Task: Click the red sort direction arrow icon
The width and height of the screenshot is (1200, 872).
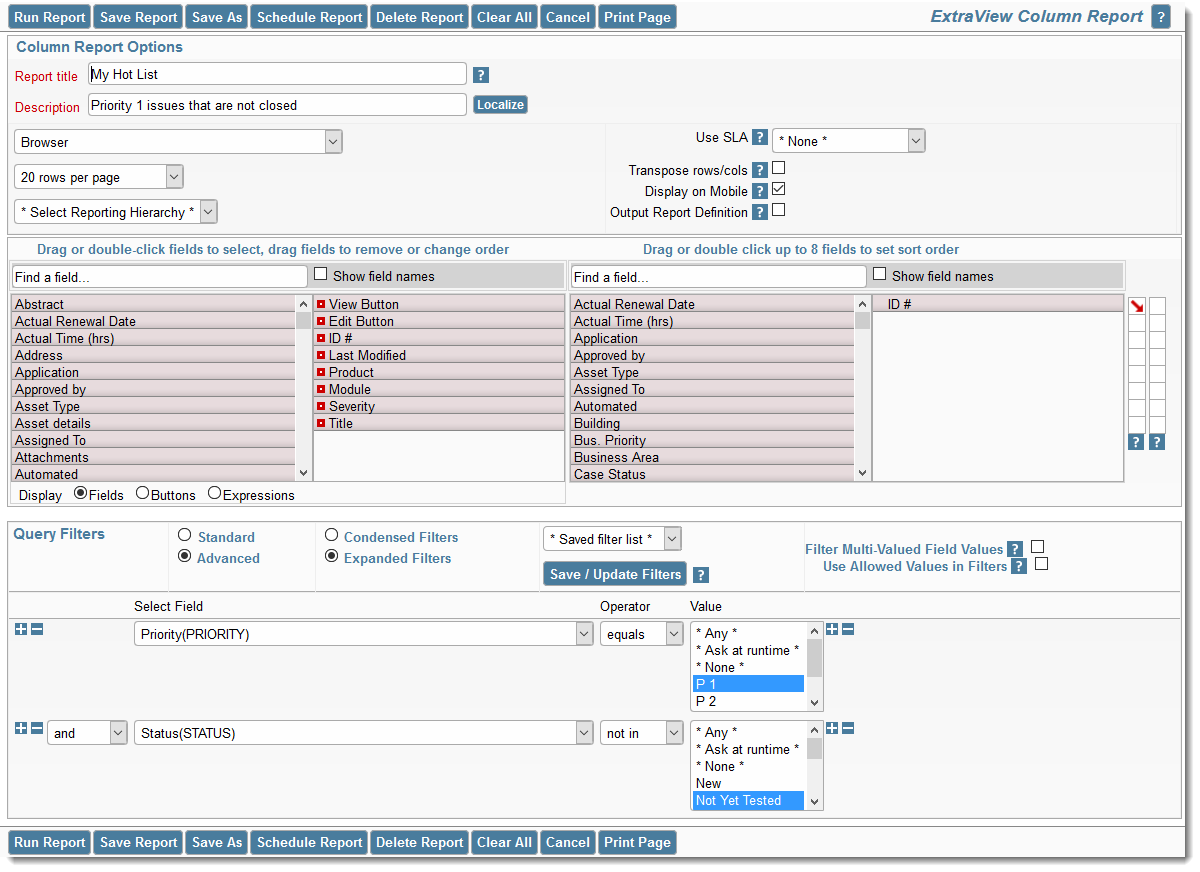Action: tap(1136, 306)
